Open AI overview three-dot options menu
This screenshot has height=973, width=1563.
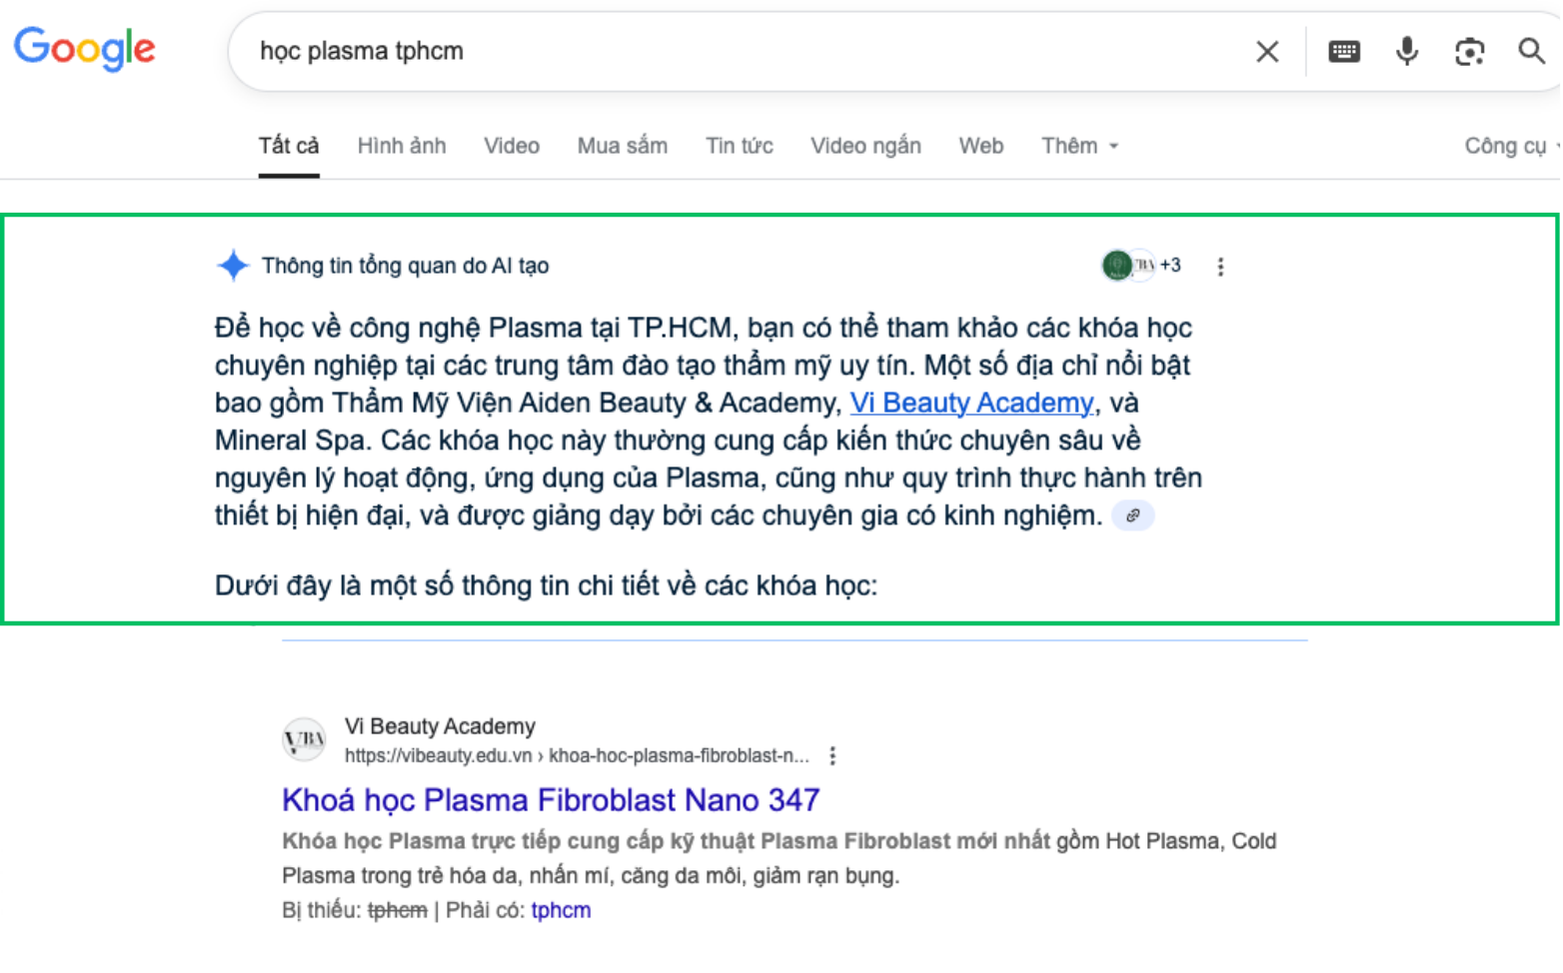click(x=1220, y=266)
